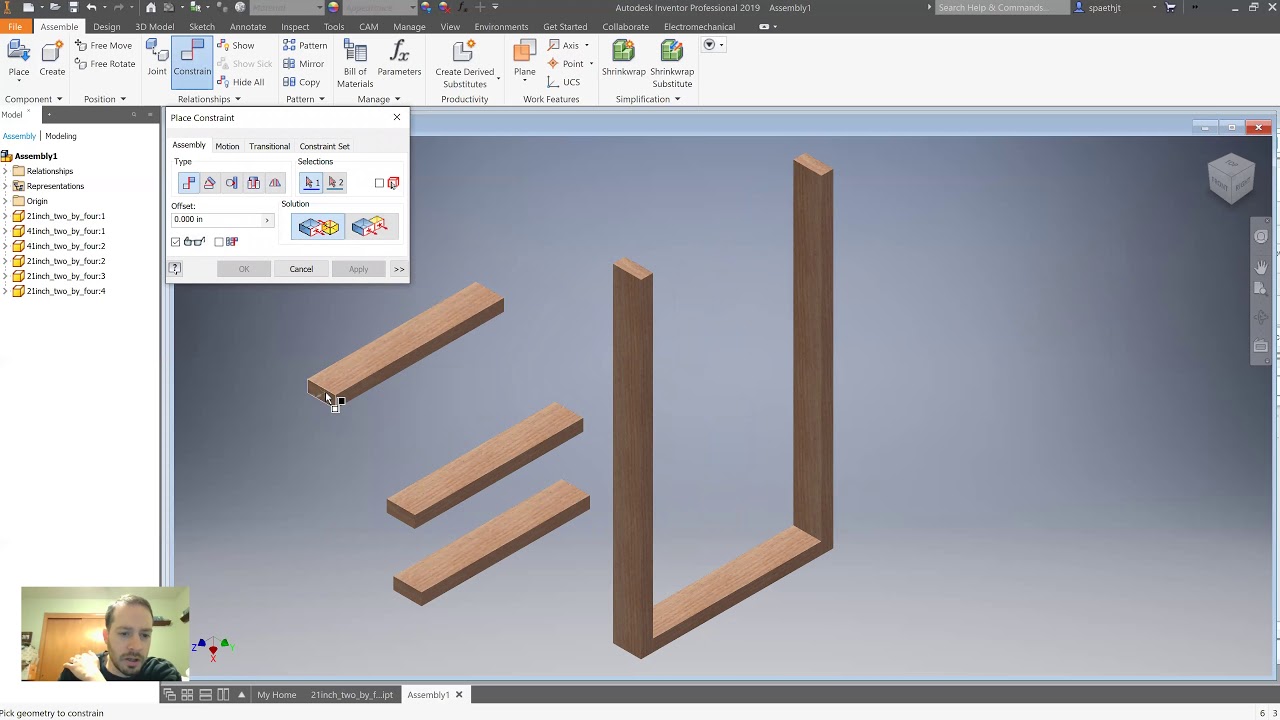Switch browser to the Modeling tab

click(x=61, y=136)
